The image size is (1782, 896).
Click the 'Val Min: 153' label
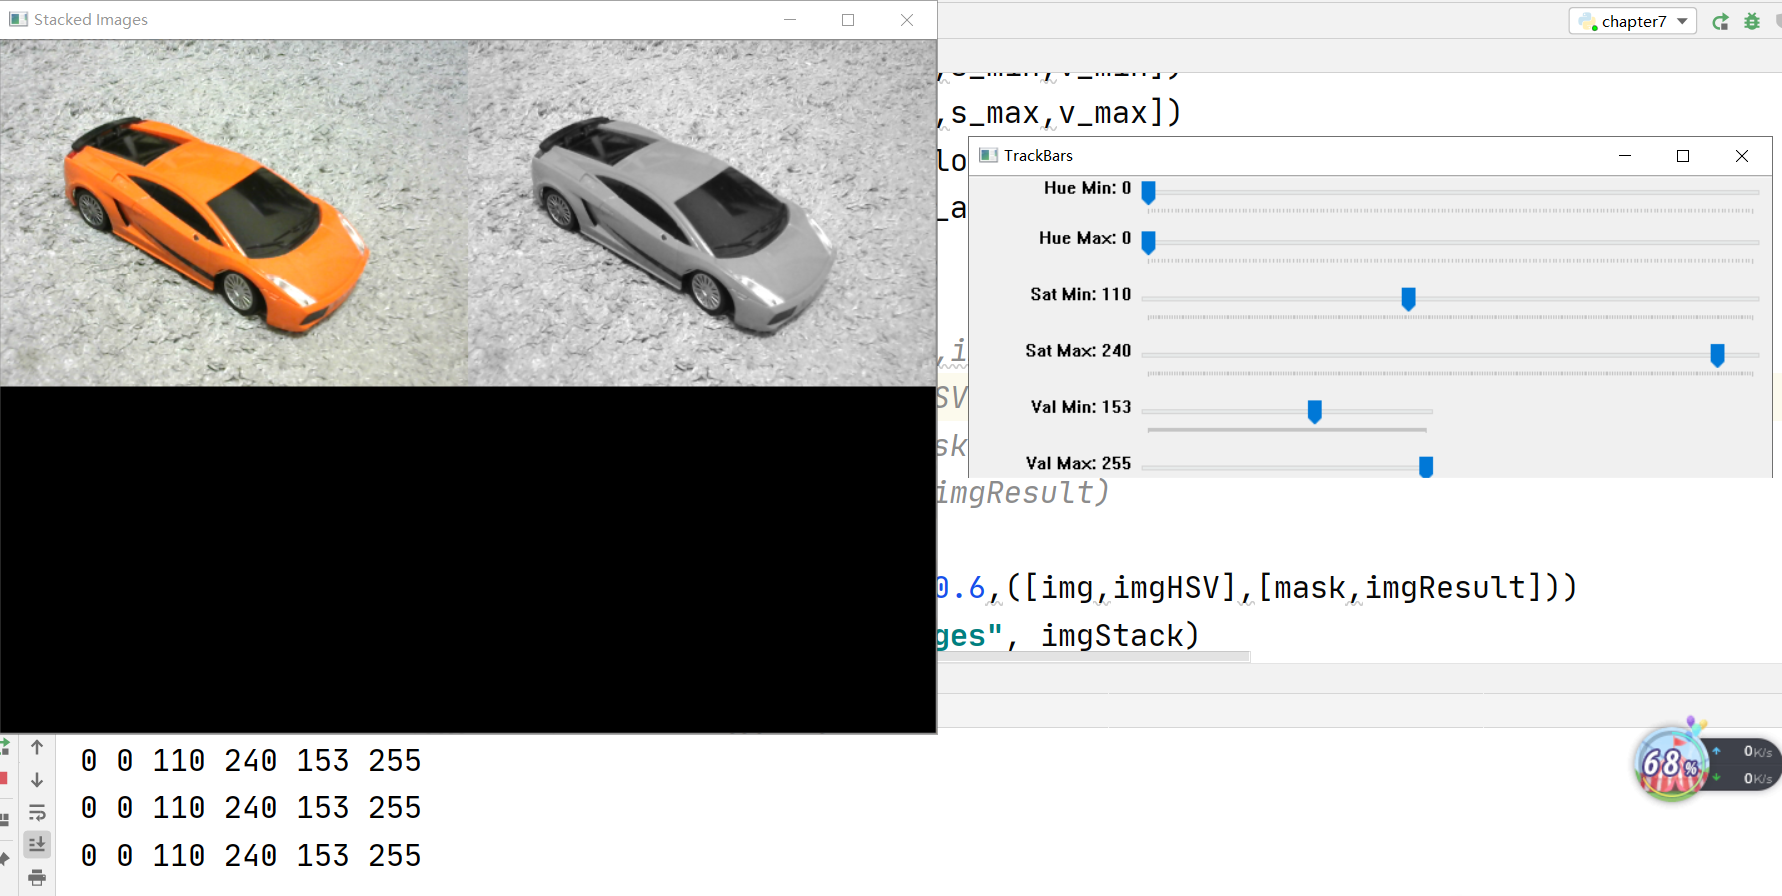1081,407
